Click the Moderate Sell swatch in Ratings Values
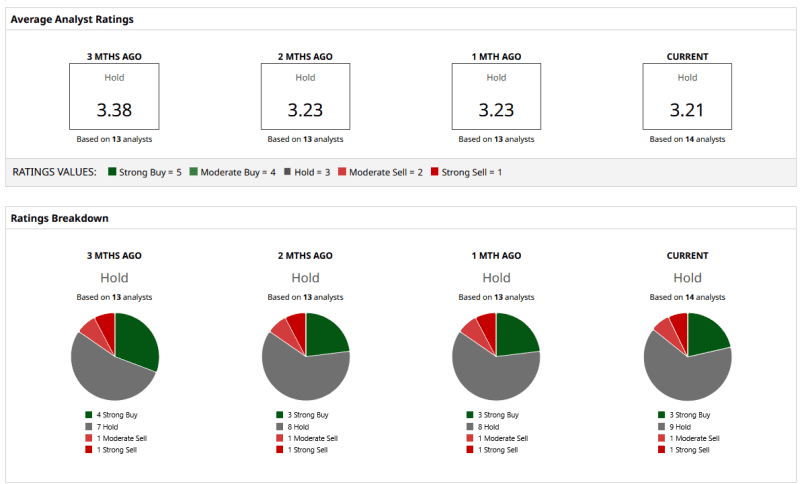Image resolution: width=800 pixels, height=484 pixels. point(341,172)
